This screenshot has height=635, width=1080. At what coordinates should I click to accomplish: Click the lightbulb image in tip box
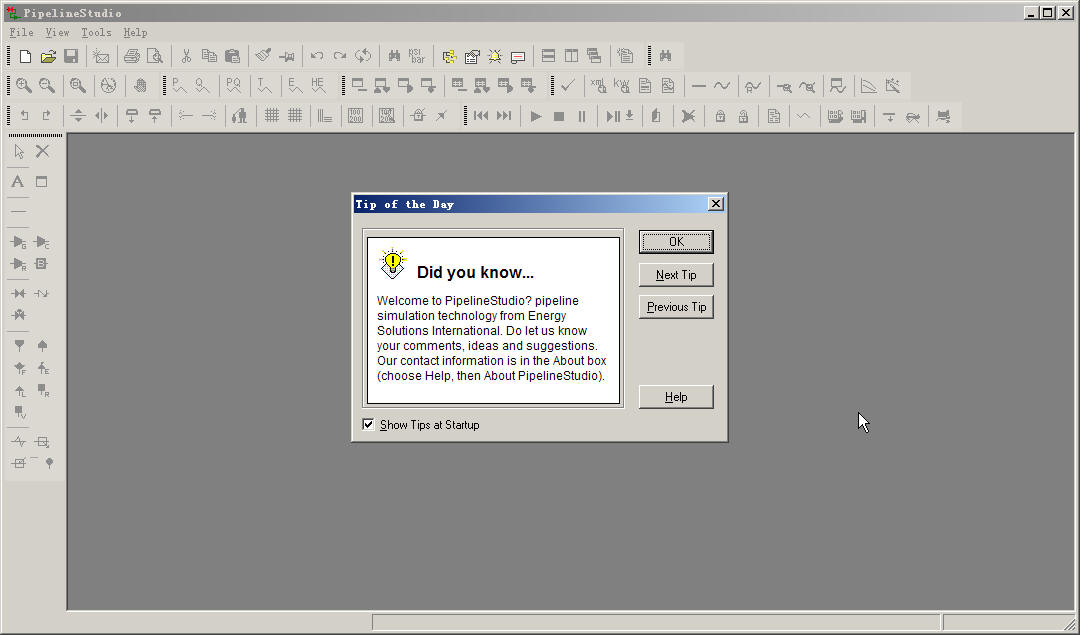[393, 263]
